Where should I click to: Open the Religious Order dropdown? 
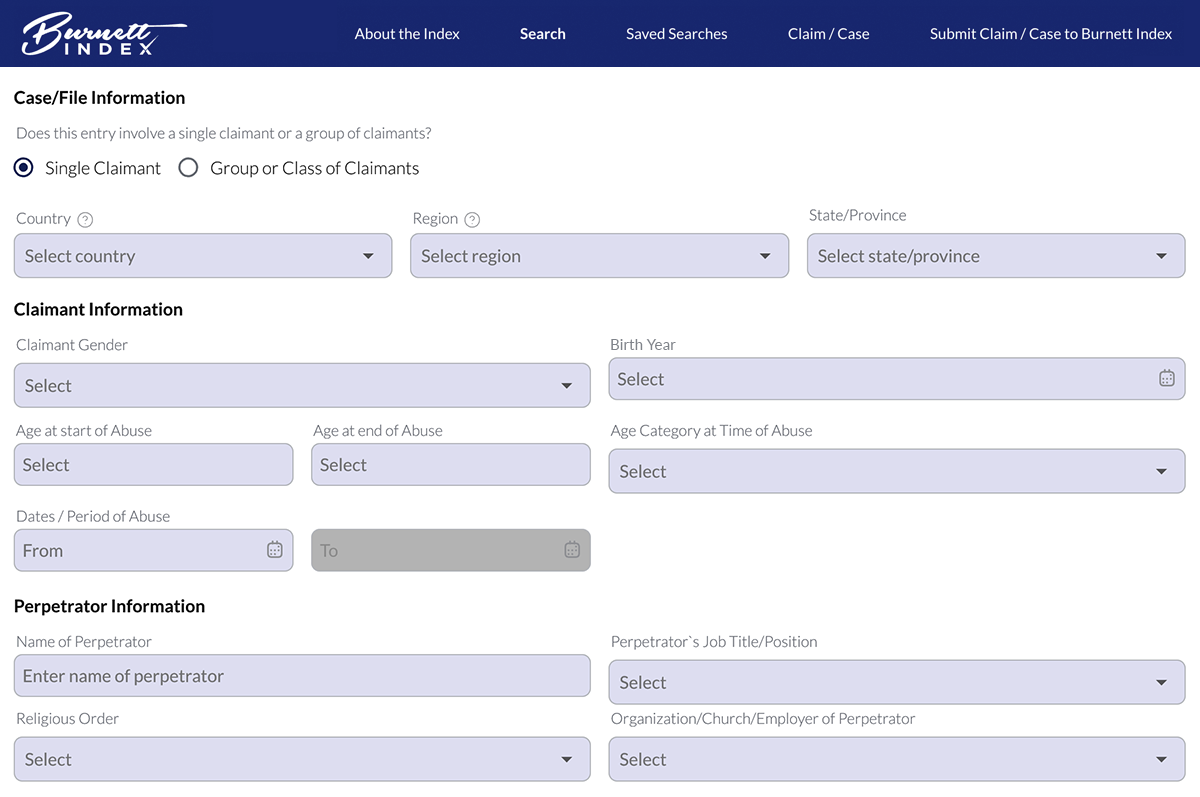[302, 760]
